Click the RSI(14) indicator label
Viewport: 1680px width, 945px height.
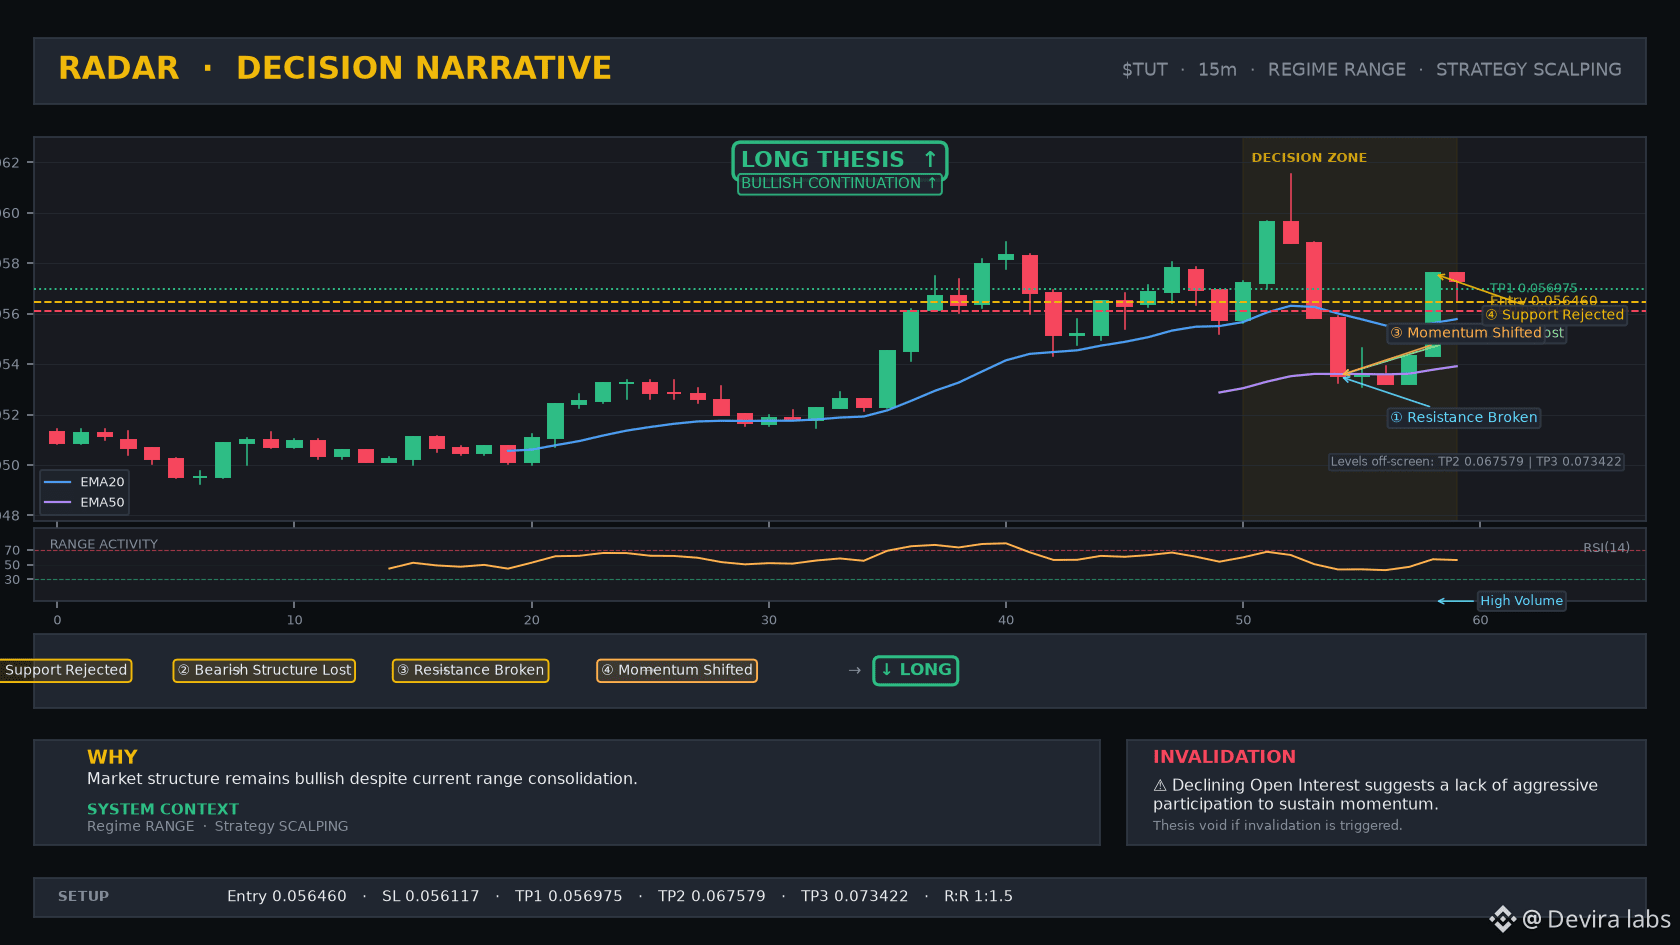[x=1606, y=548]
